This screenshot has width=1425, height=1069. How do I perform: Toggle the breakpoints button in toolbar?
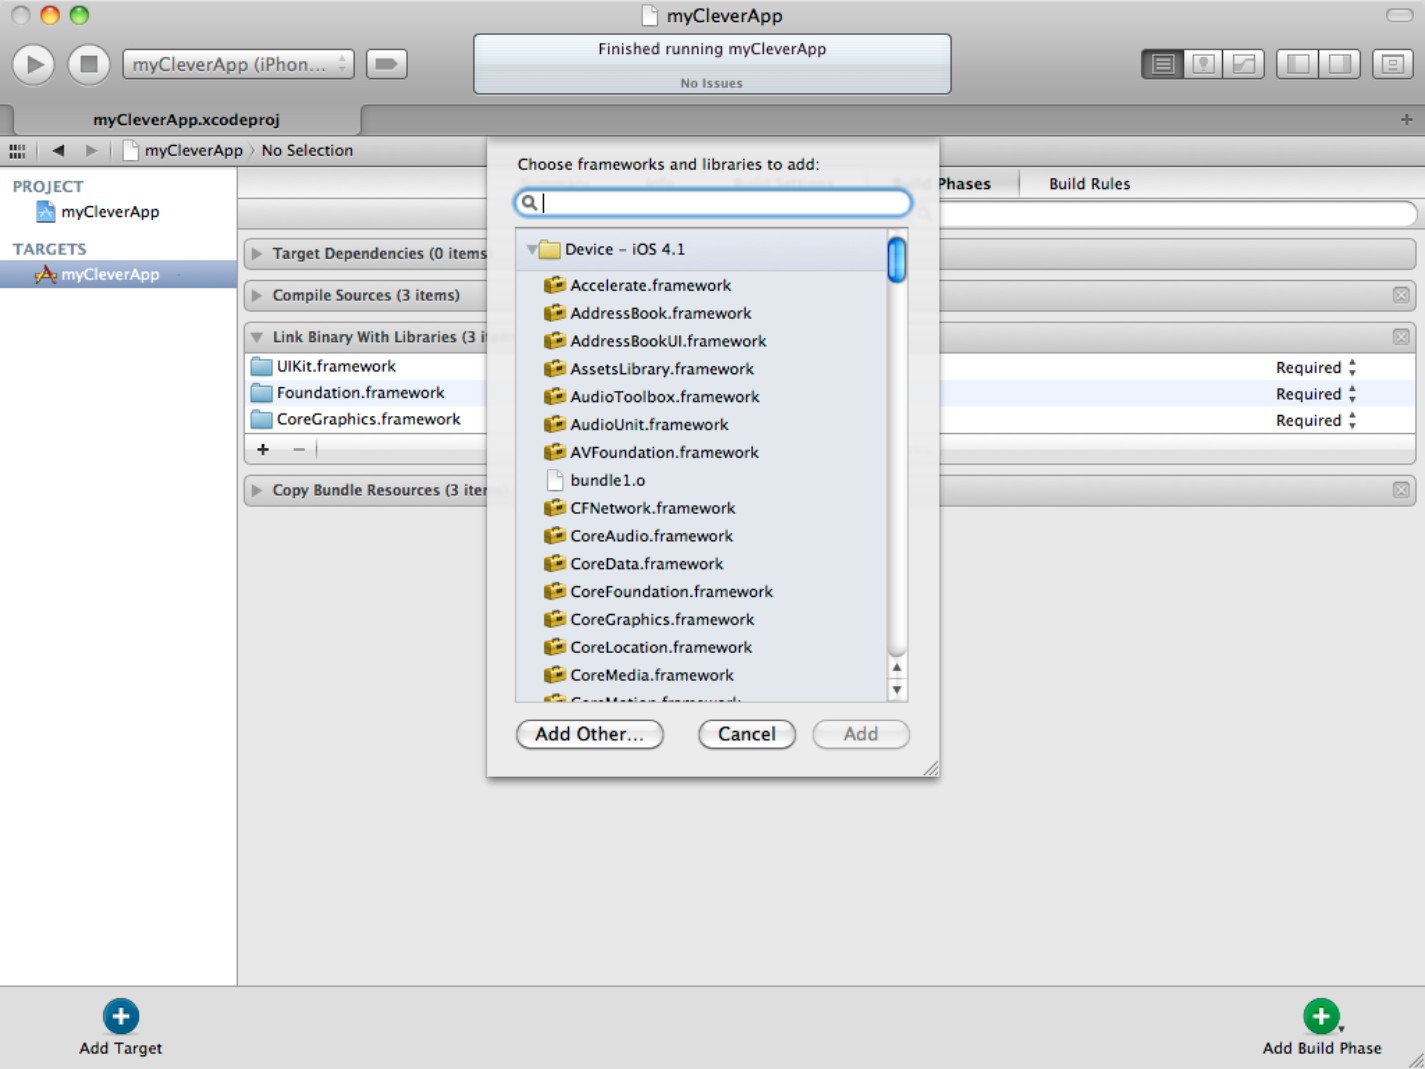(386, 64)
